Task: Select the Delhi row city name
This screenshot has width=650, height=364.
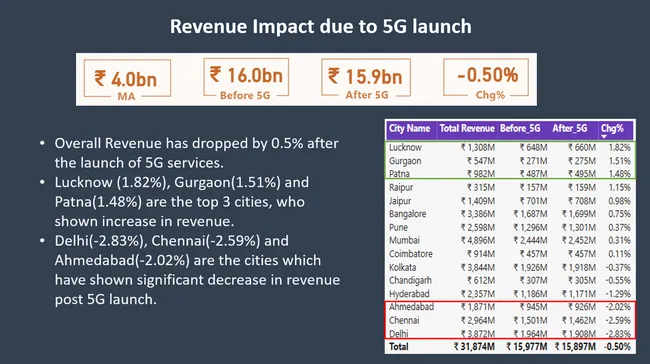Action: coord(398,334)
